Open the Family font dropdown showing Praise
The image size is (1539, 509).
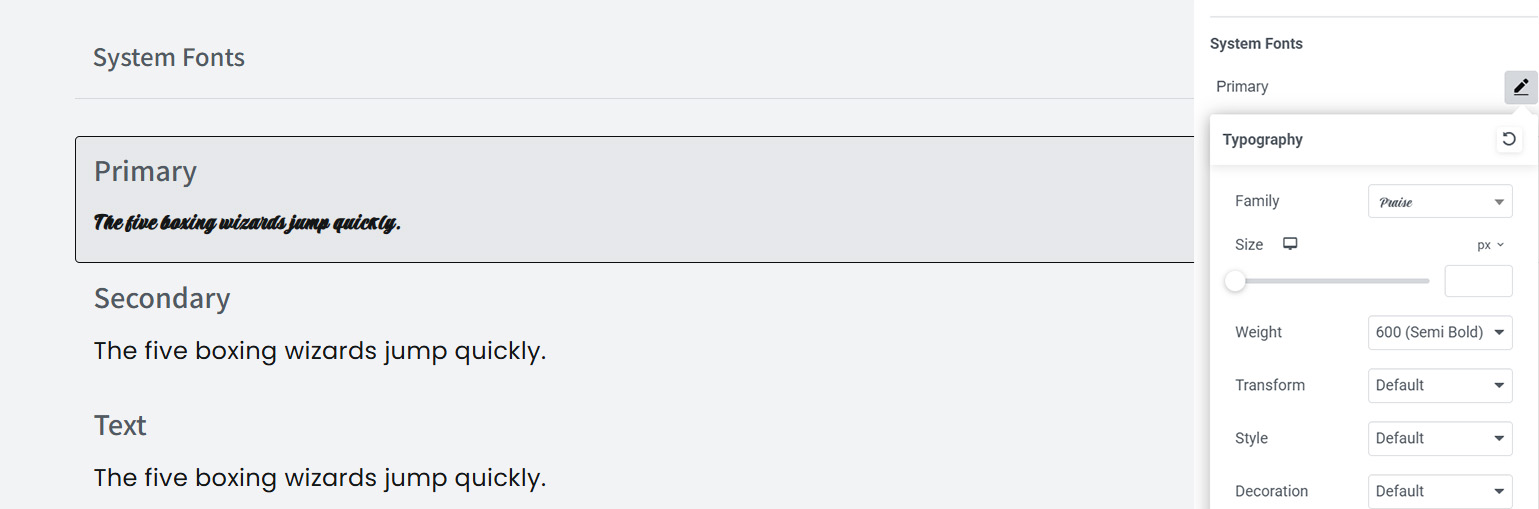coord(1439,201)
